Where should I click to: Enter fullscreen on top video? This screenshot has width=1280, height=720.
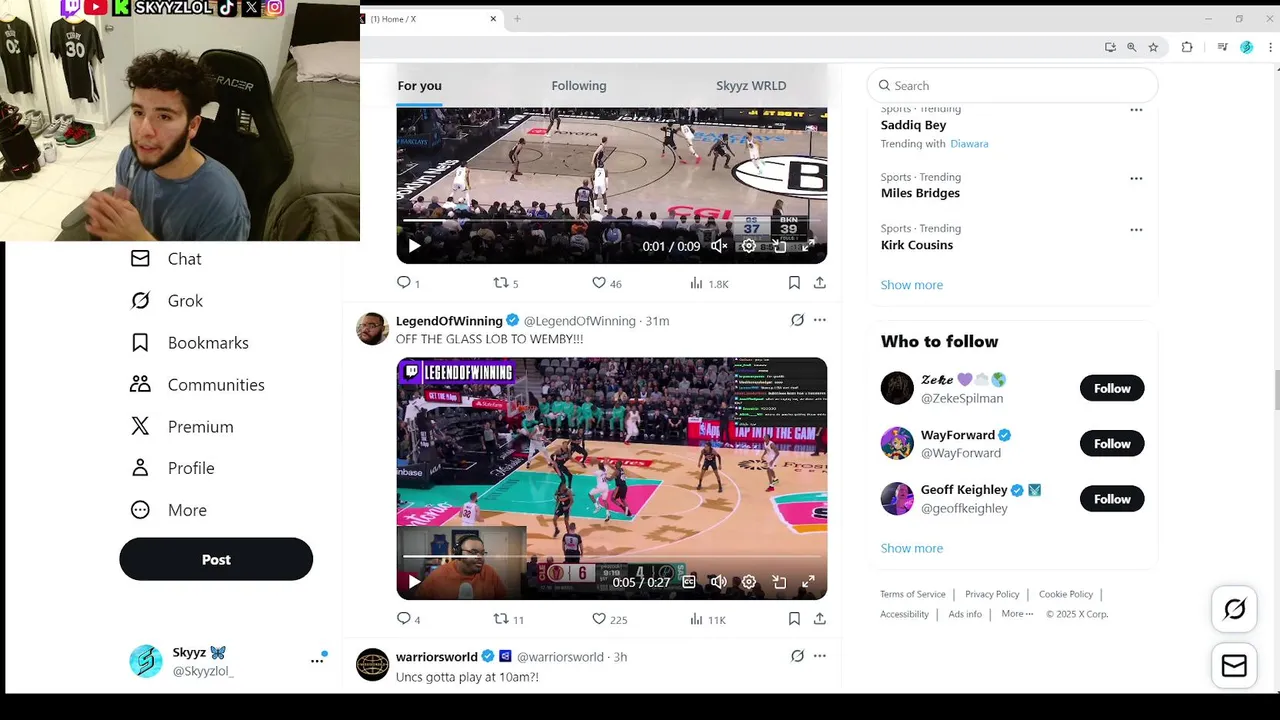coord(808,246)
